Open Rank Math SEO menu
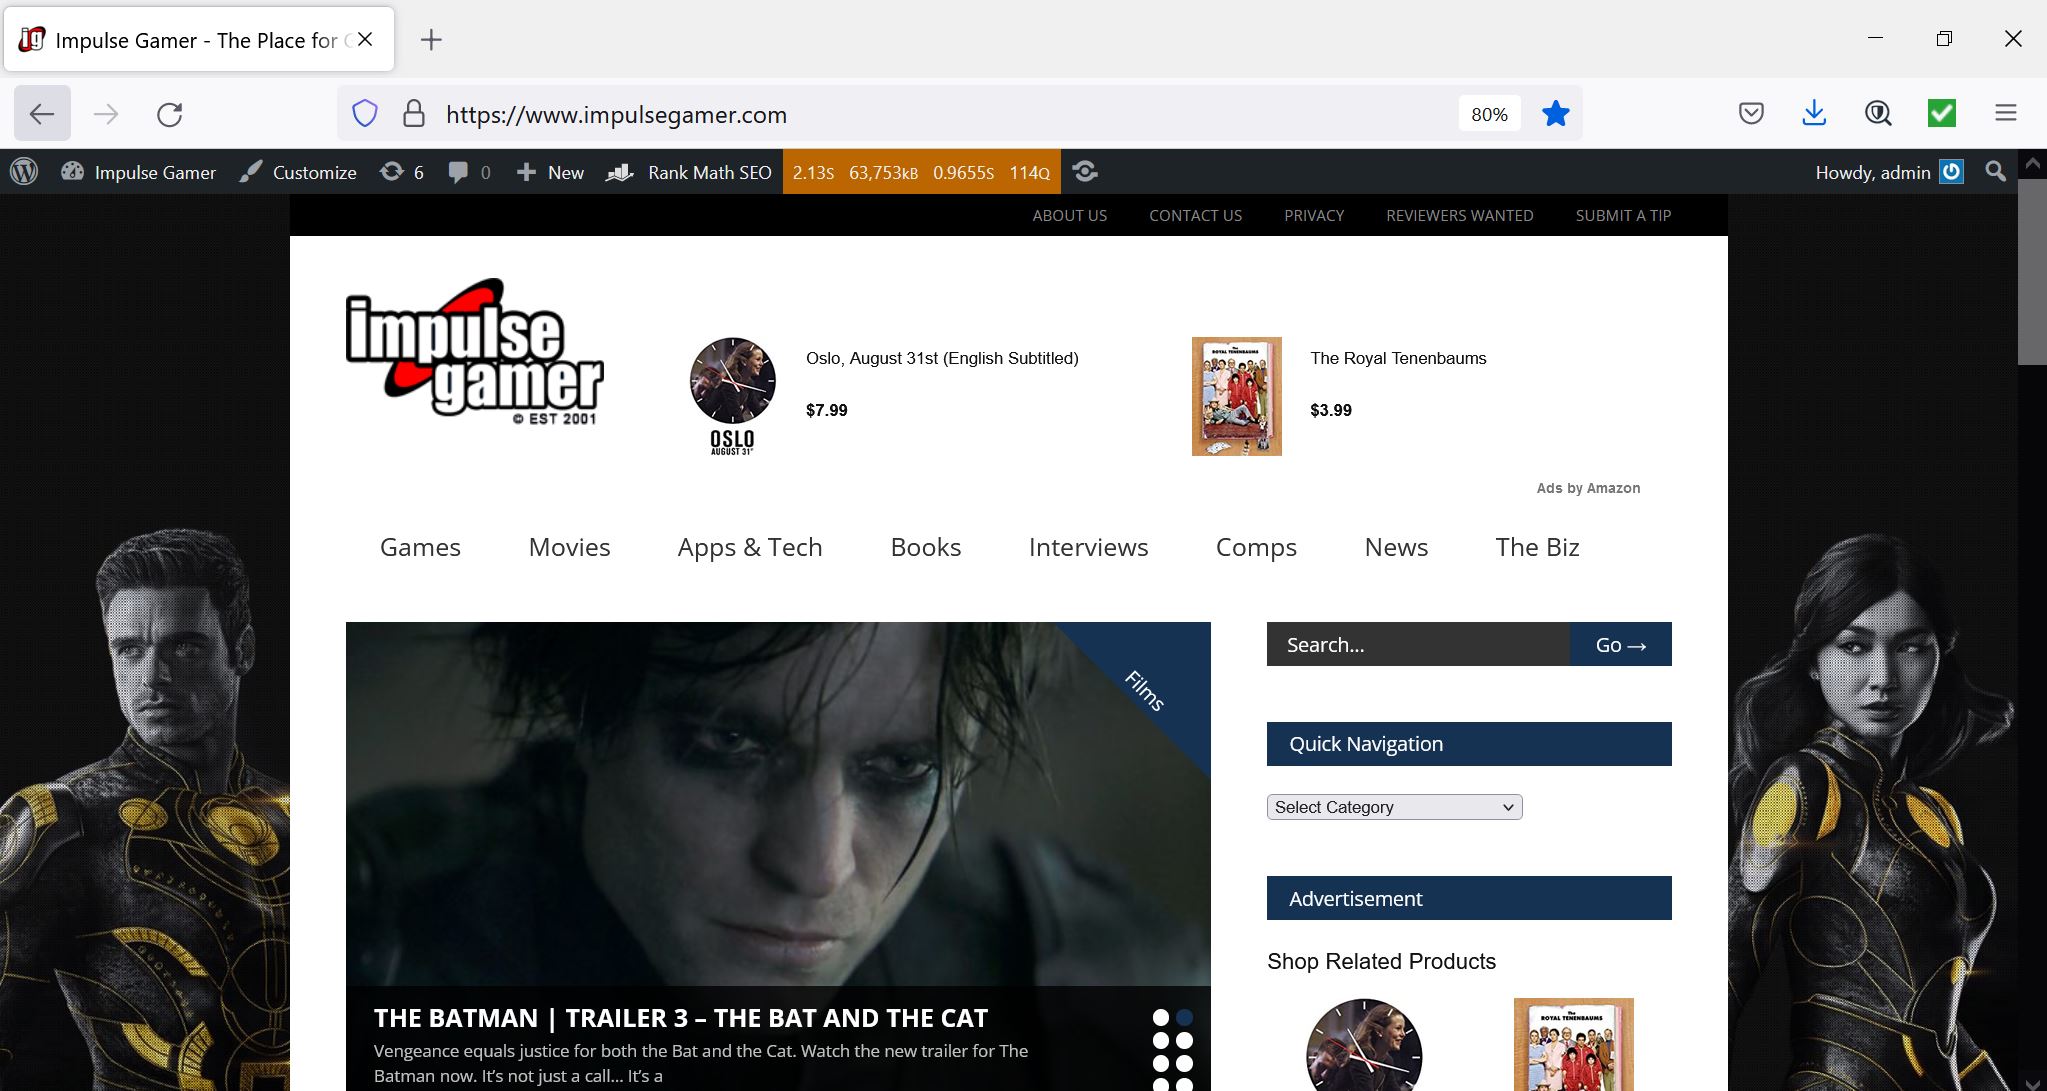The width and height of the screenshot is (2047, 1091). coord(689,172)
